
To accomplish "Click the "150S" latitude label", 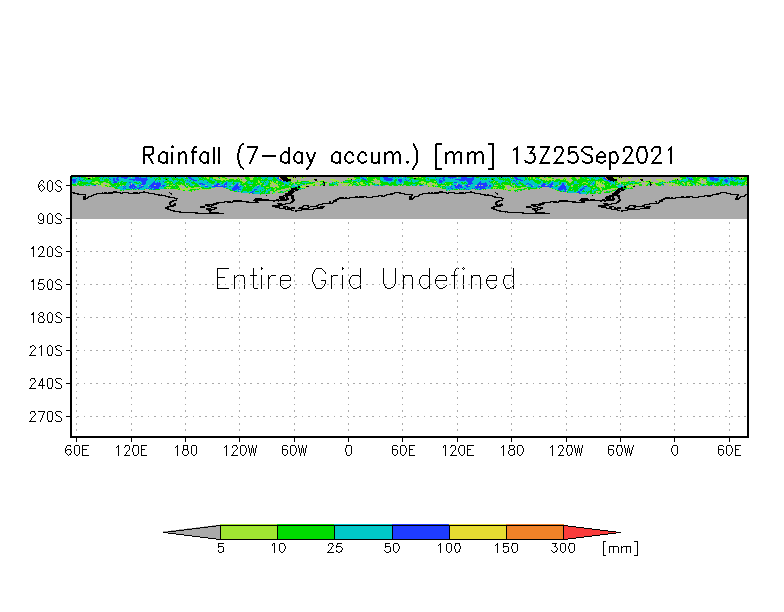I will [x=46, y=284].
